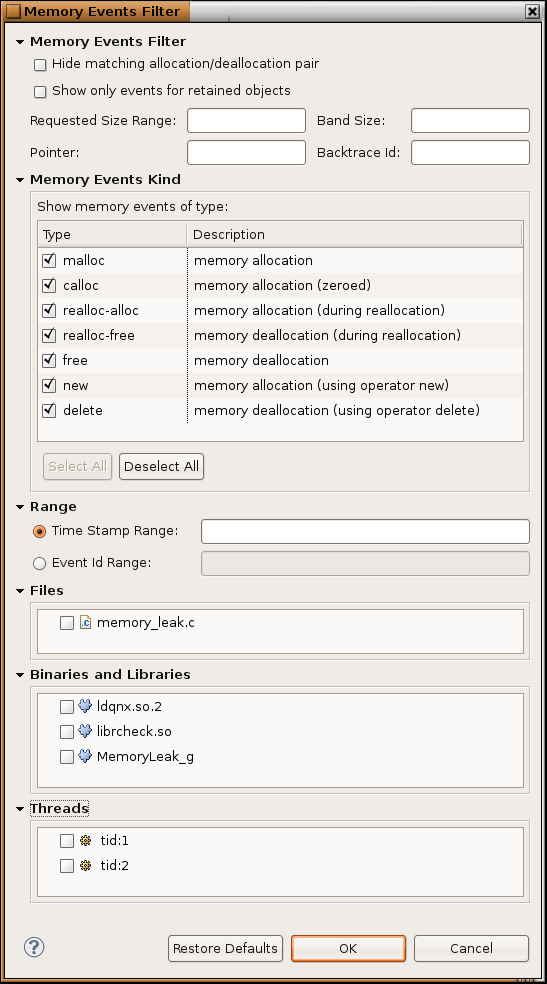The height and width of the screenshot is (984, 547).
Task: Check the tid:2 thread checkbox
Action: (x=67, y=866)
